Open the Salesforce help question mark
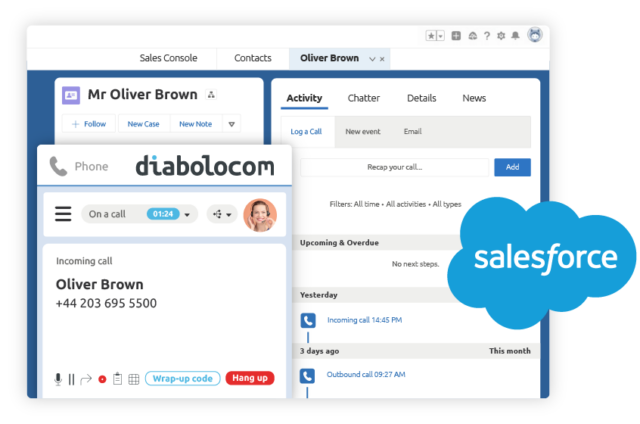640x424 pixels. pos(487,36)
